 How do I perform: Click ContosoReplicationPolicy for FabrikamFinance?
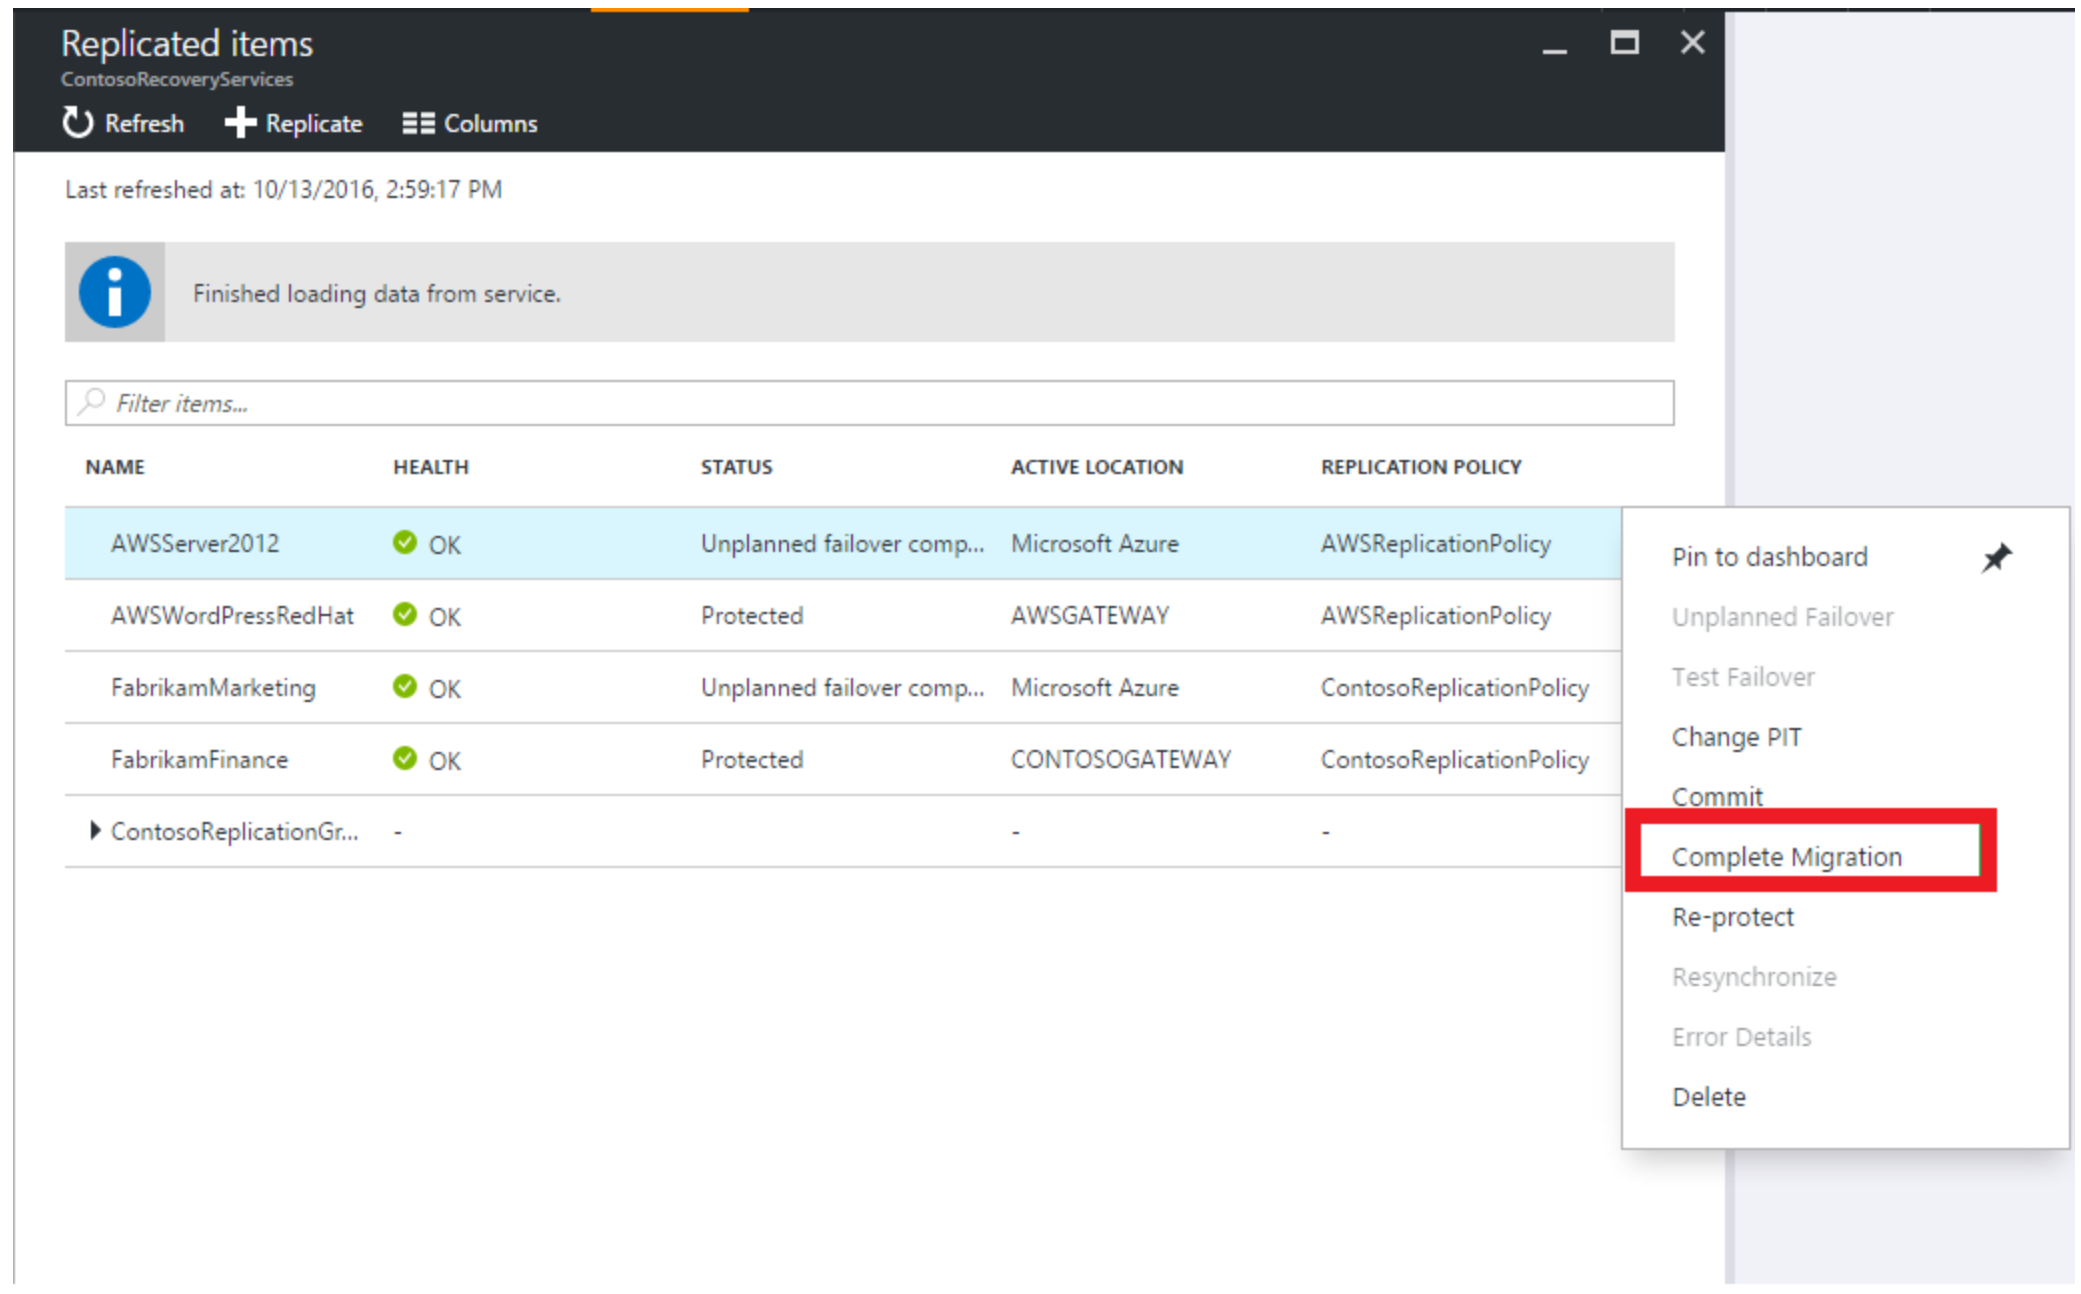click(1455, 759)
